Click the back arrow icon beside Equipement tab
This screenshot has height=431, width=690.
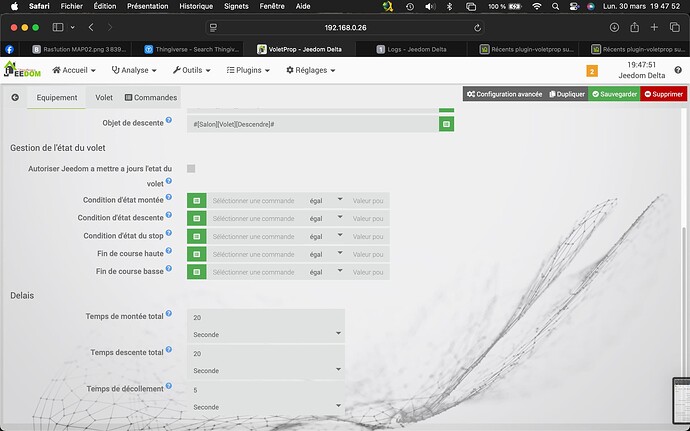coord(15,97)
